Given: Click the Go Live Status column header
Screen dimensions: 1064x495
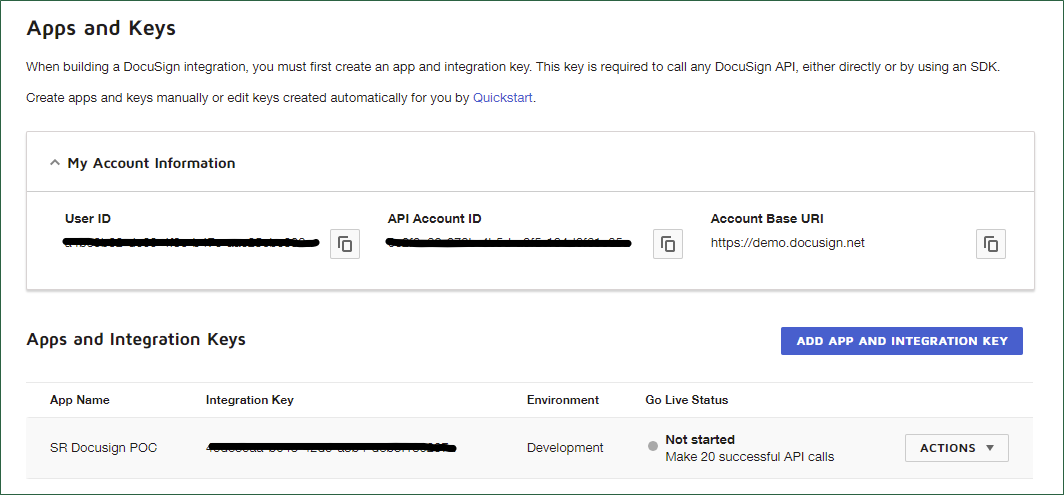Looking at the screenshot, I should click(687, 400).
